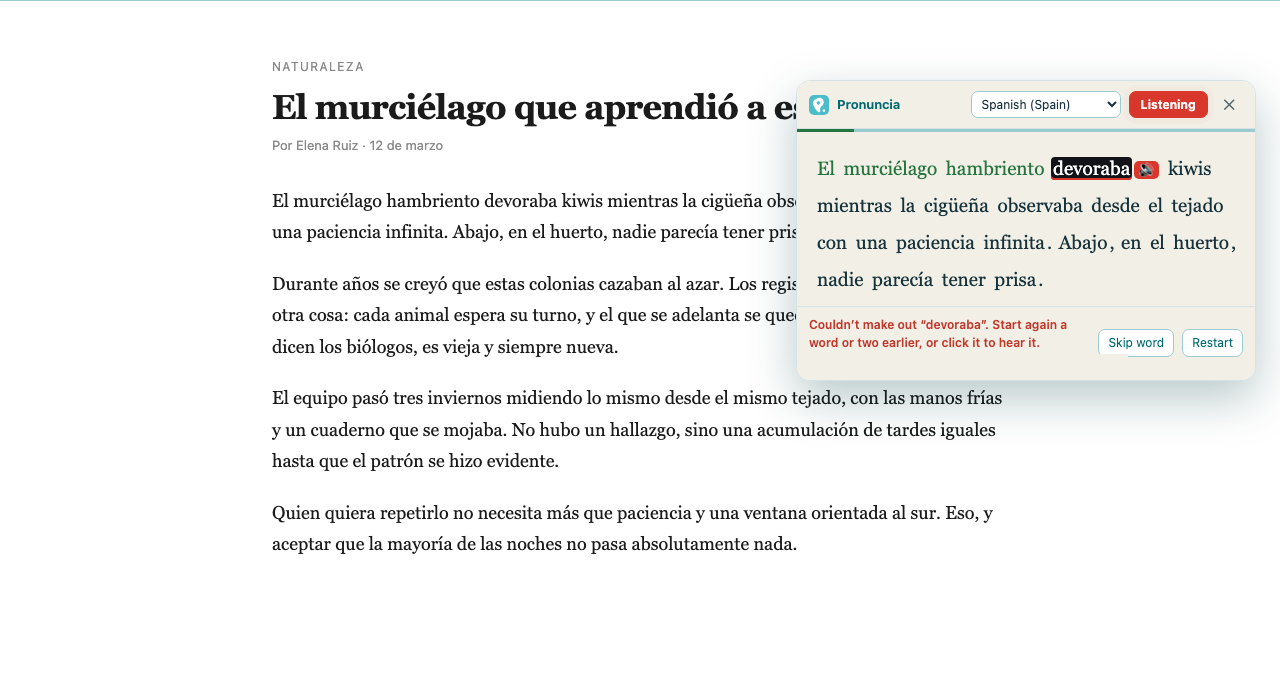Image resolution: width=1280 pixels, height=690 pixels.
Task: Click the article paragraph starting "El equipo pasó"
Action: [637, 430]
